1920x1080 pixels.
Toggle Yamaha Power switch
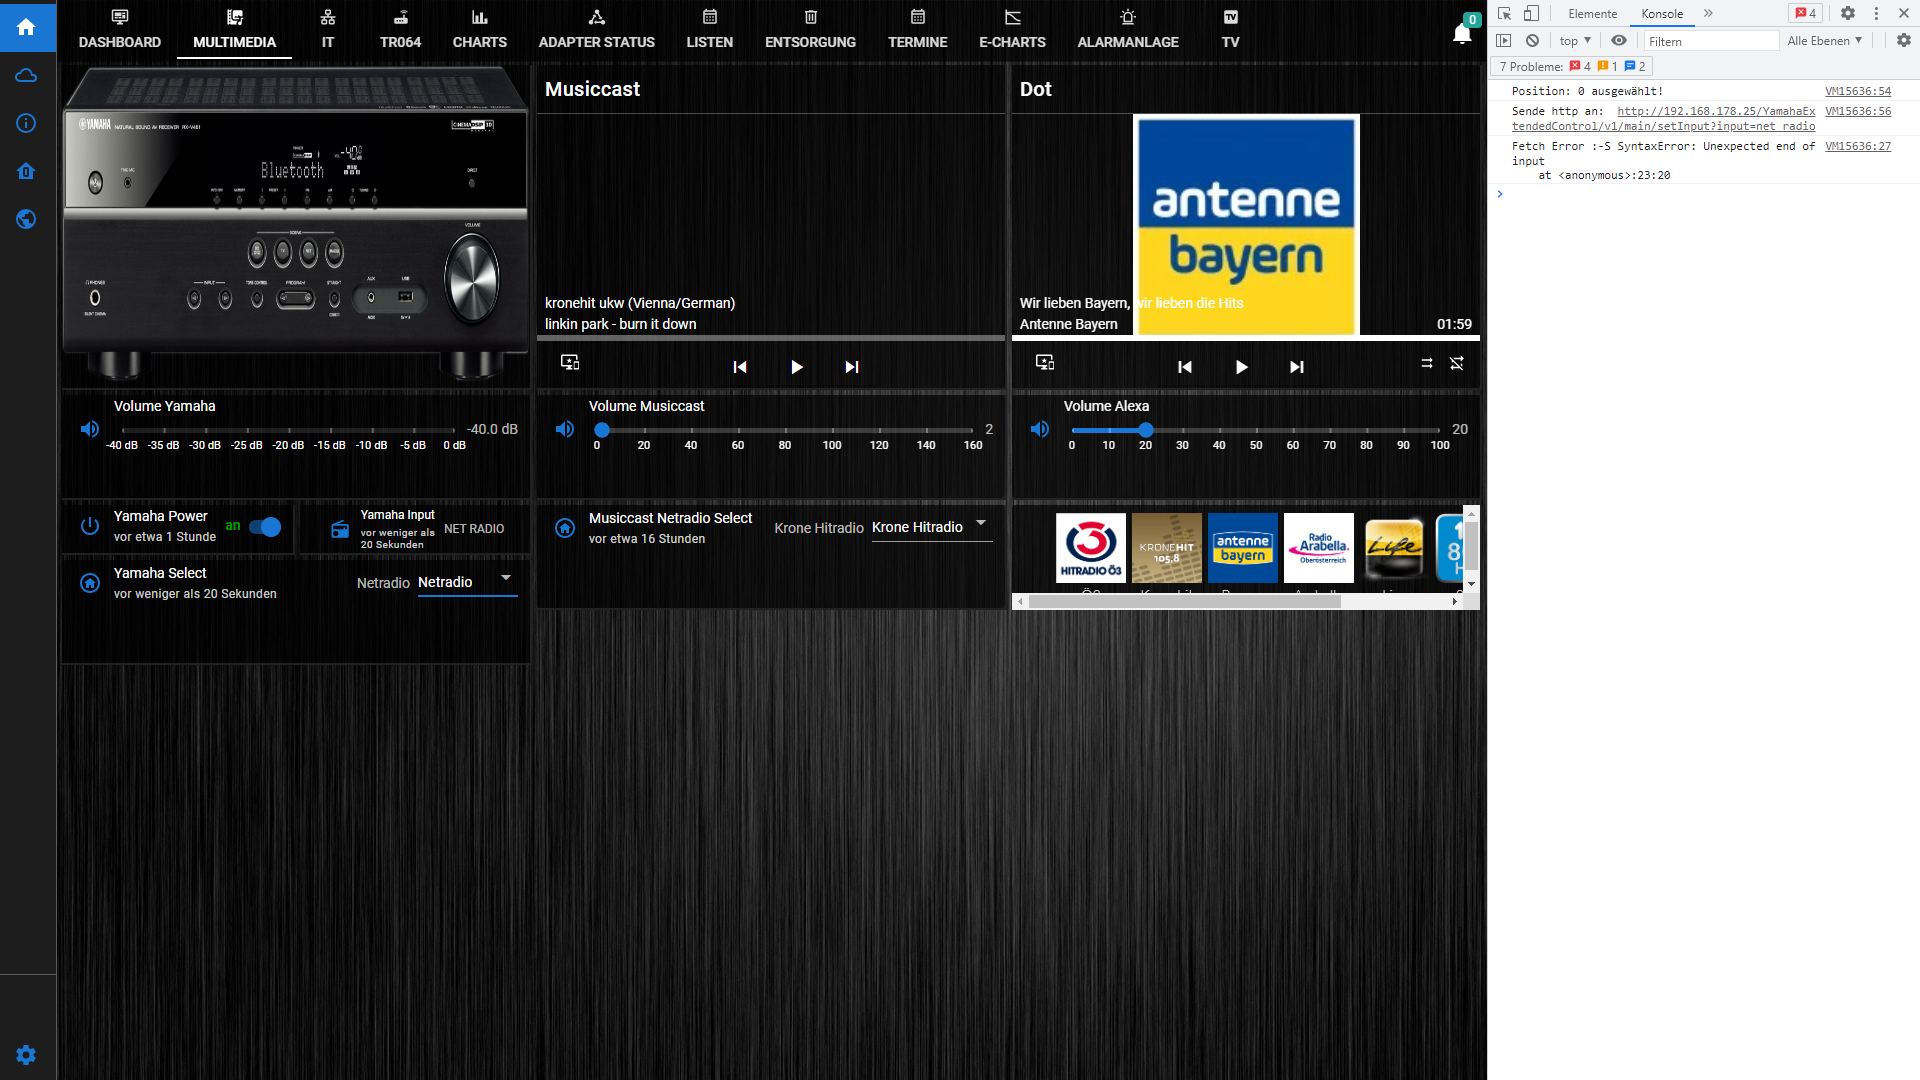click(x=265, y=527)
